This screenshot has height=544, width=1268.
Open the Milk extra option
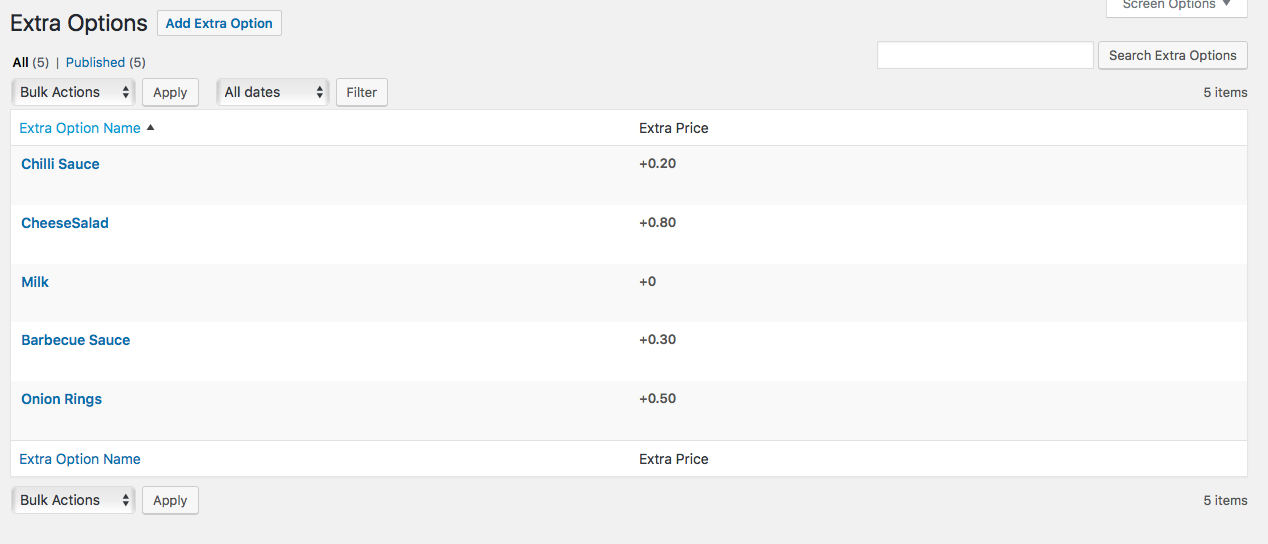point(35,282)
